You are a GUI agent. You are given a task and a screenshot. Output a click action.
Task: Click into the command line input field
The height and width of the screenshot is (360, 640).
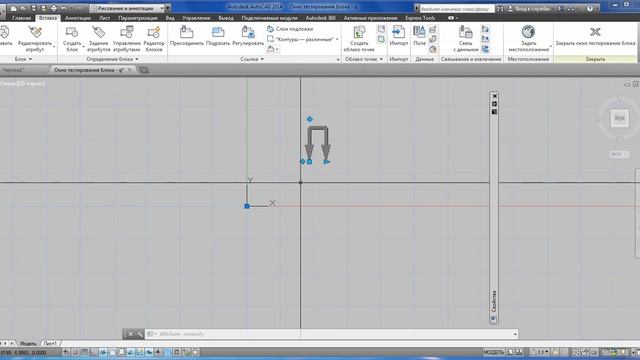329,334
